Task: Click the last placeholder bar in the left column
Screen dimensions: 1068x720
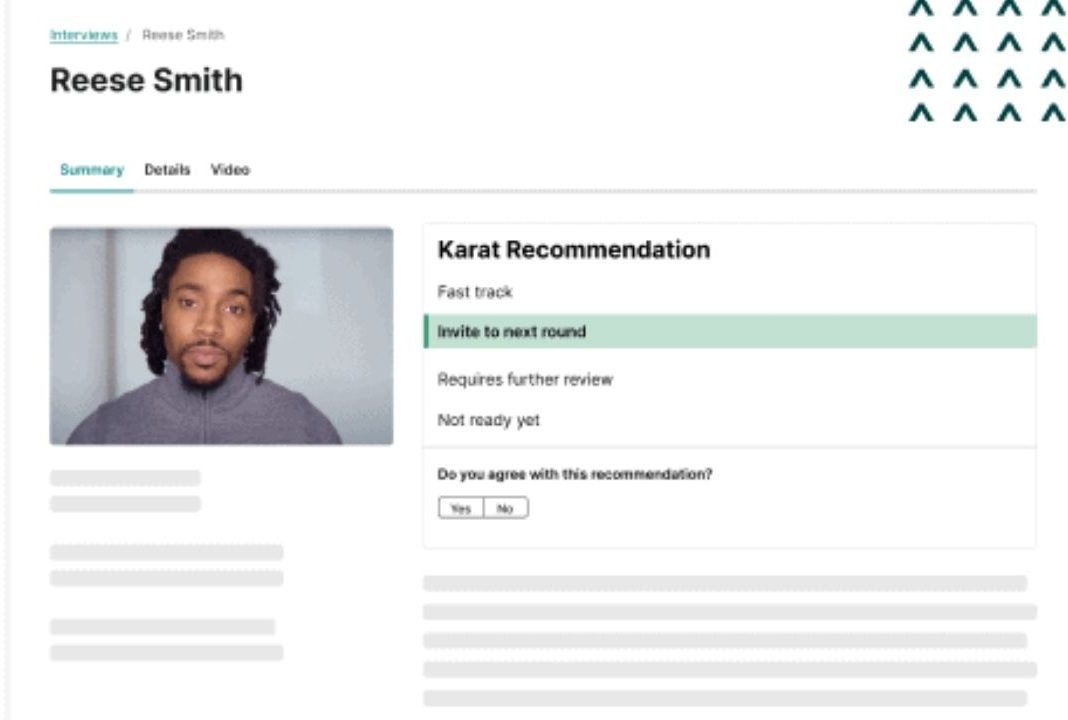Action: click(166, 653)
